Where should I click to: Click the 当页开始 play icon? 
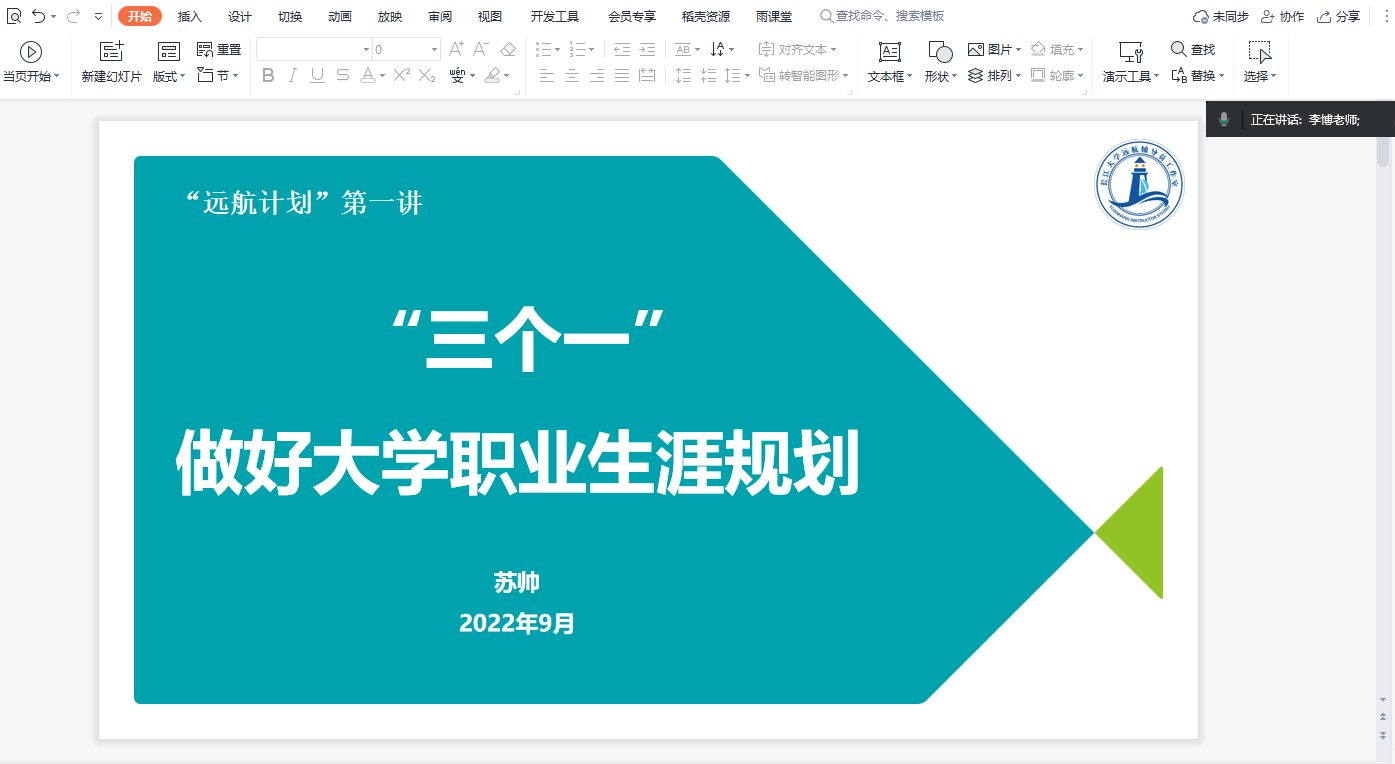pos(31,52)
